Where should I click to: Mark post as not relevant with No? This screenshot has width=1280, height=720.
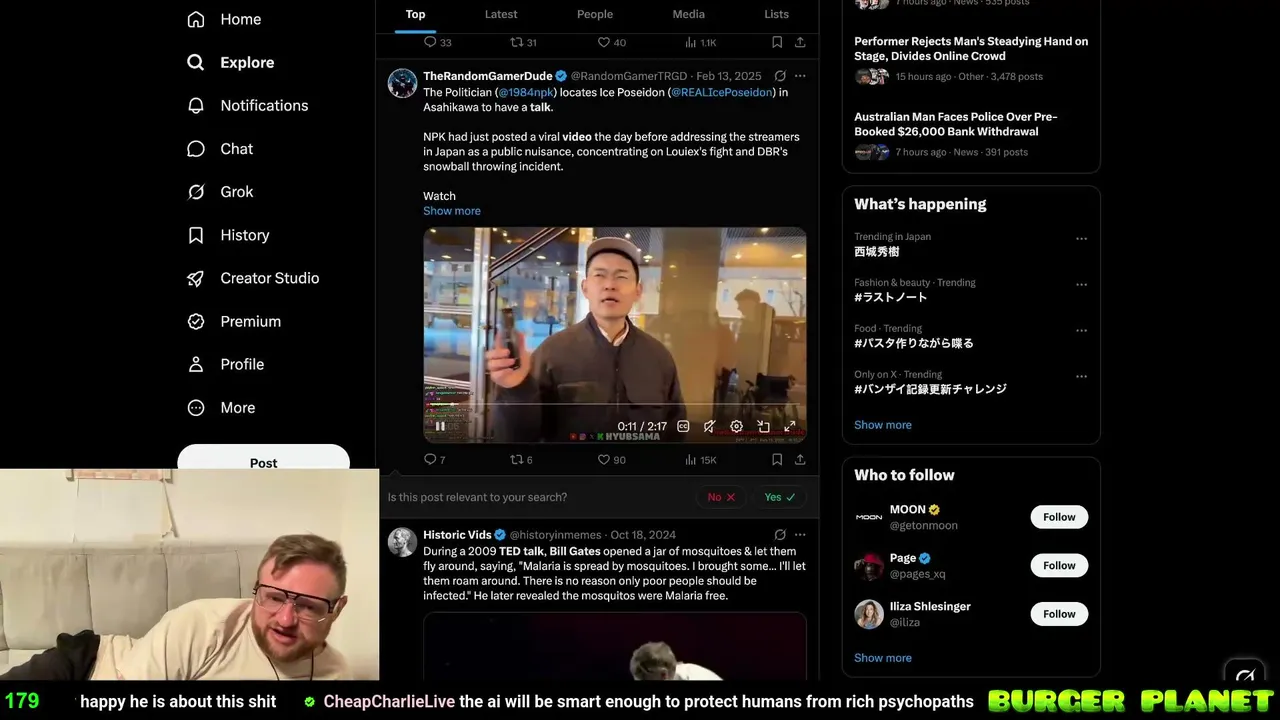click(721, 497)
